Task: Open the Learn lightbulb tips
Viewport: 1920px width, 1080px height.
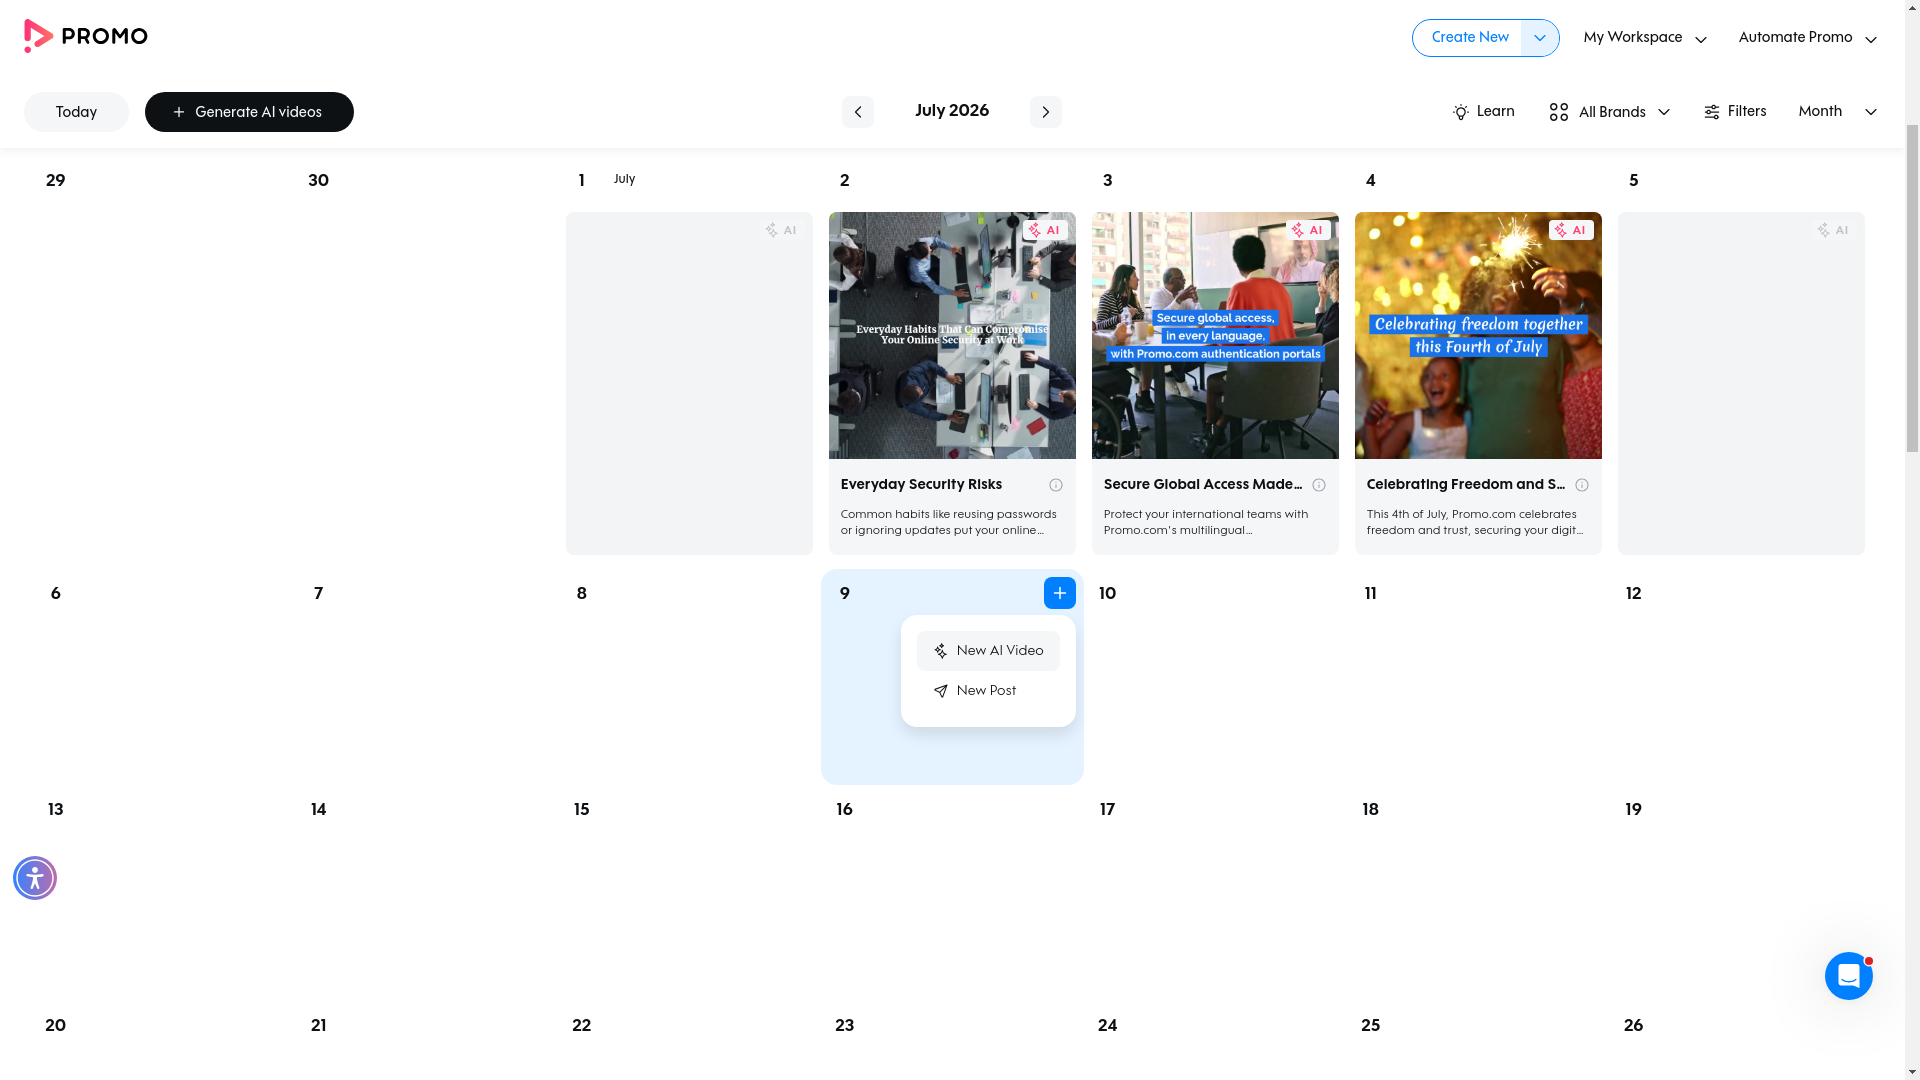Action: [1483, 112]
